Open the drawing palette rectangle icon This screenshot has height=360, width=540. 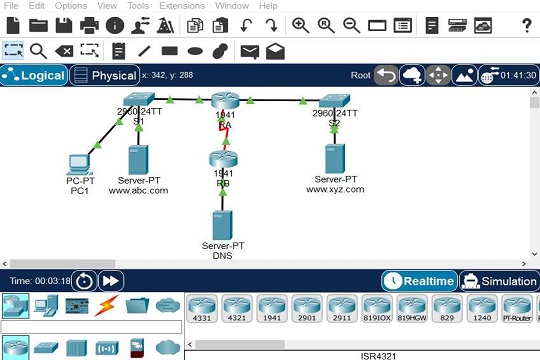coord(377,26)
